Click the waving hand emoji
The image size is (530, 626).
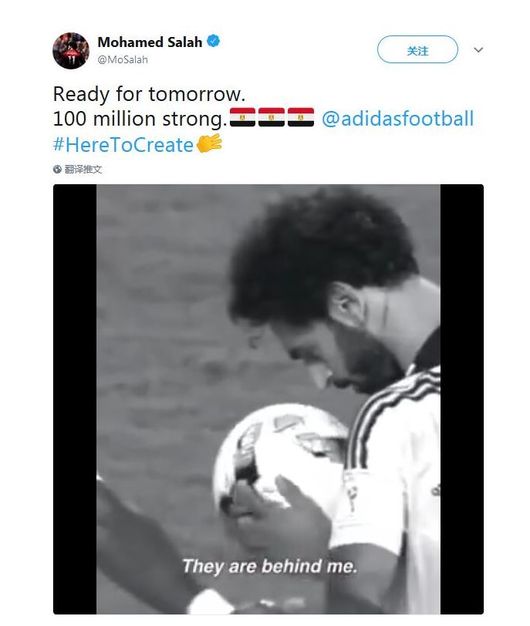[x=209, y=143]
